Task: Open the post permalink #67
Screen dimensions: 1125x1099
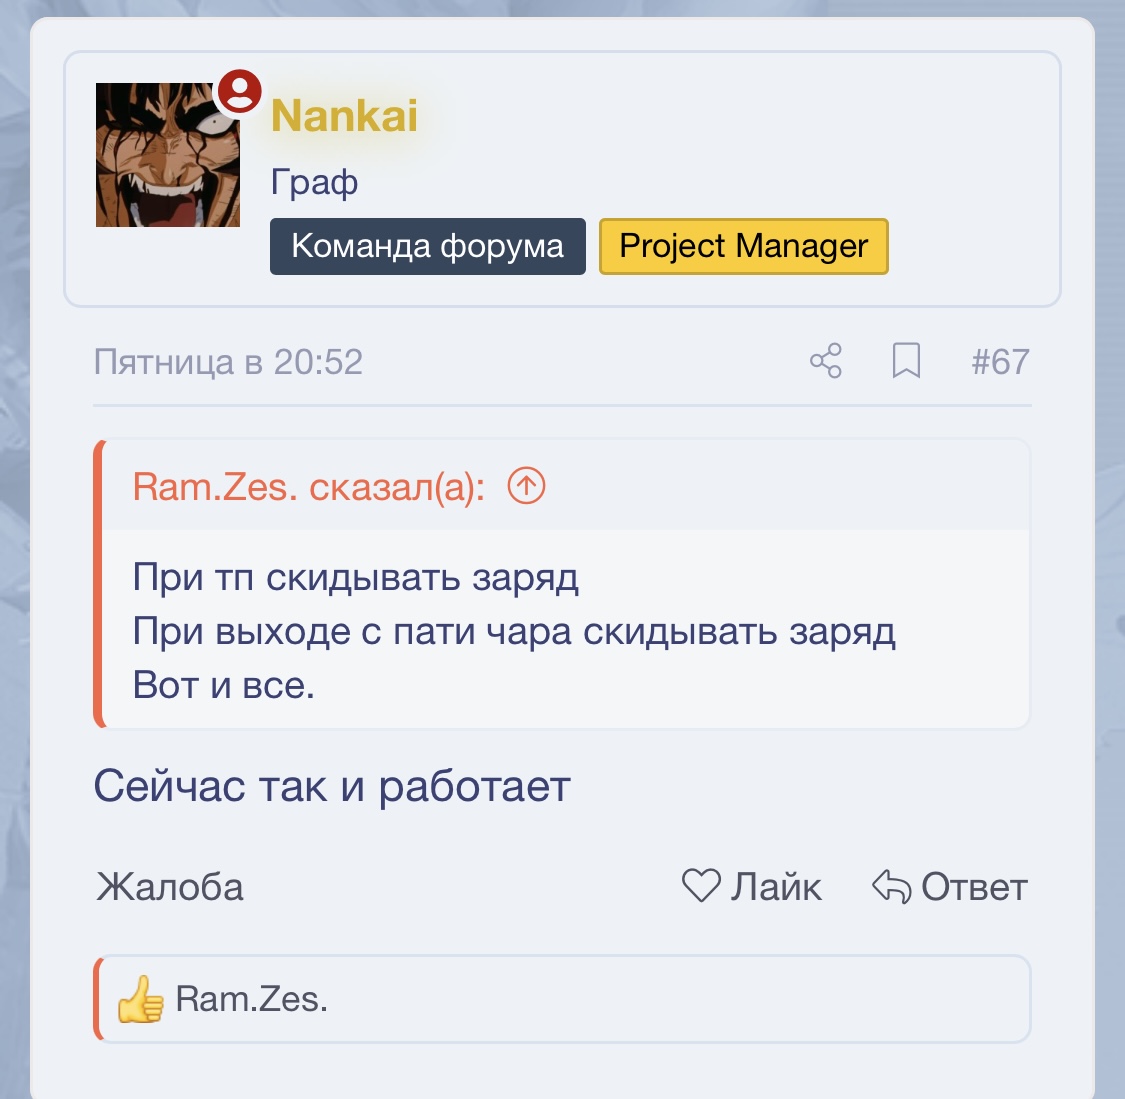Action: [x=1000, y=362]
